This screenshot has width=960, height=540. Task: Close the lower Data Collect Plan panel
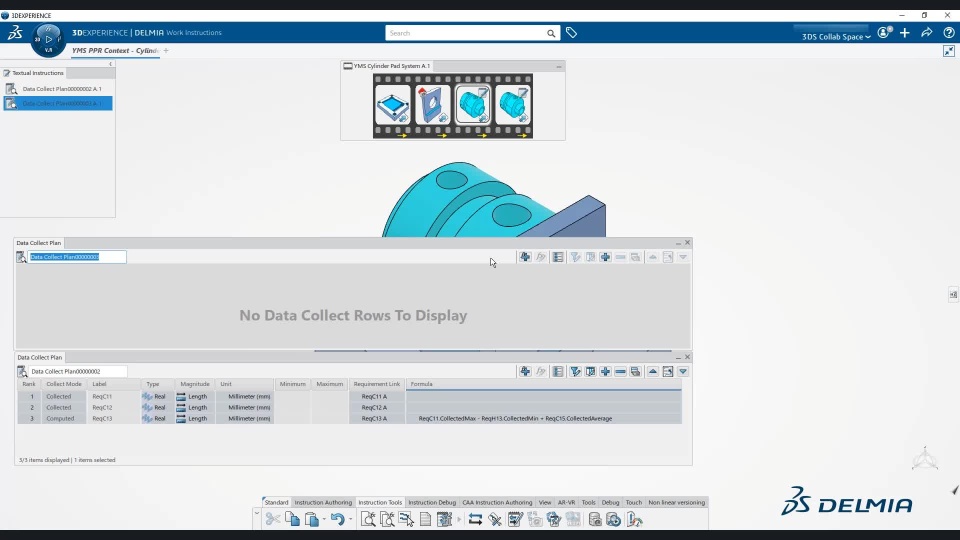[687, 357]
